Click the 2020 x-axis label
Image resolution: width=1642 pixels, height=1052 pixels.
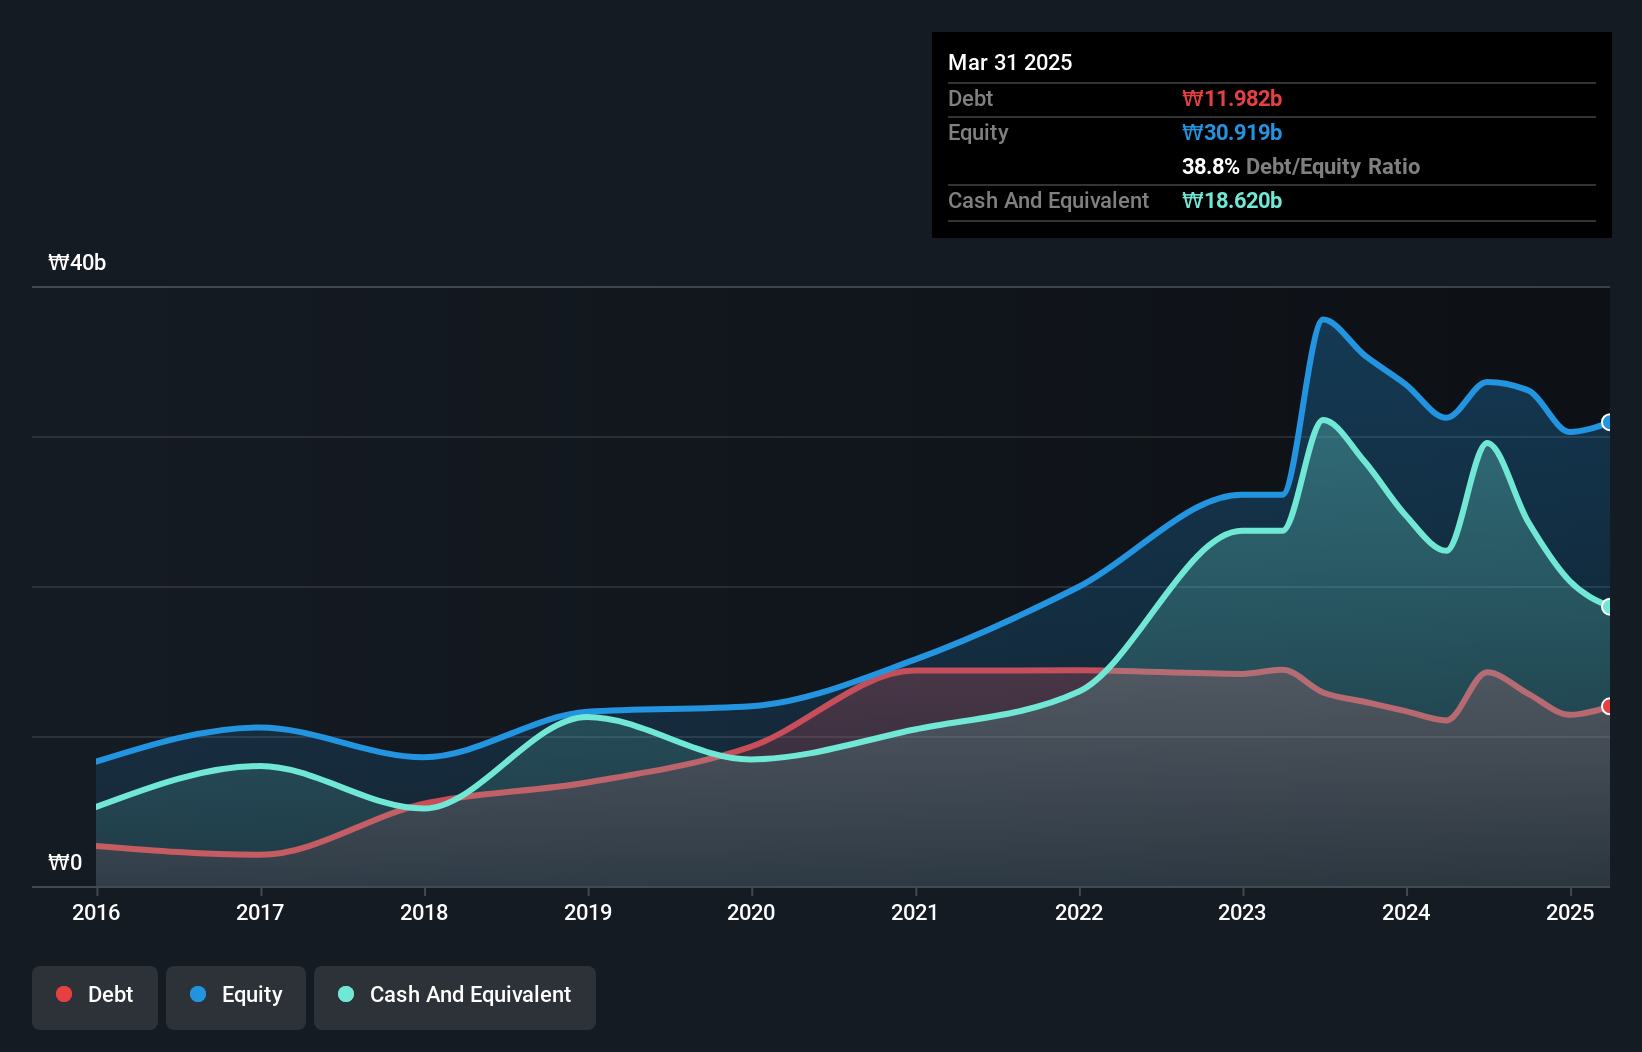click(x=751, y=912)
